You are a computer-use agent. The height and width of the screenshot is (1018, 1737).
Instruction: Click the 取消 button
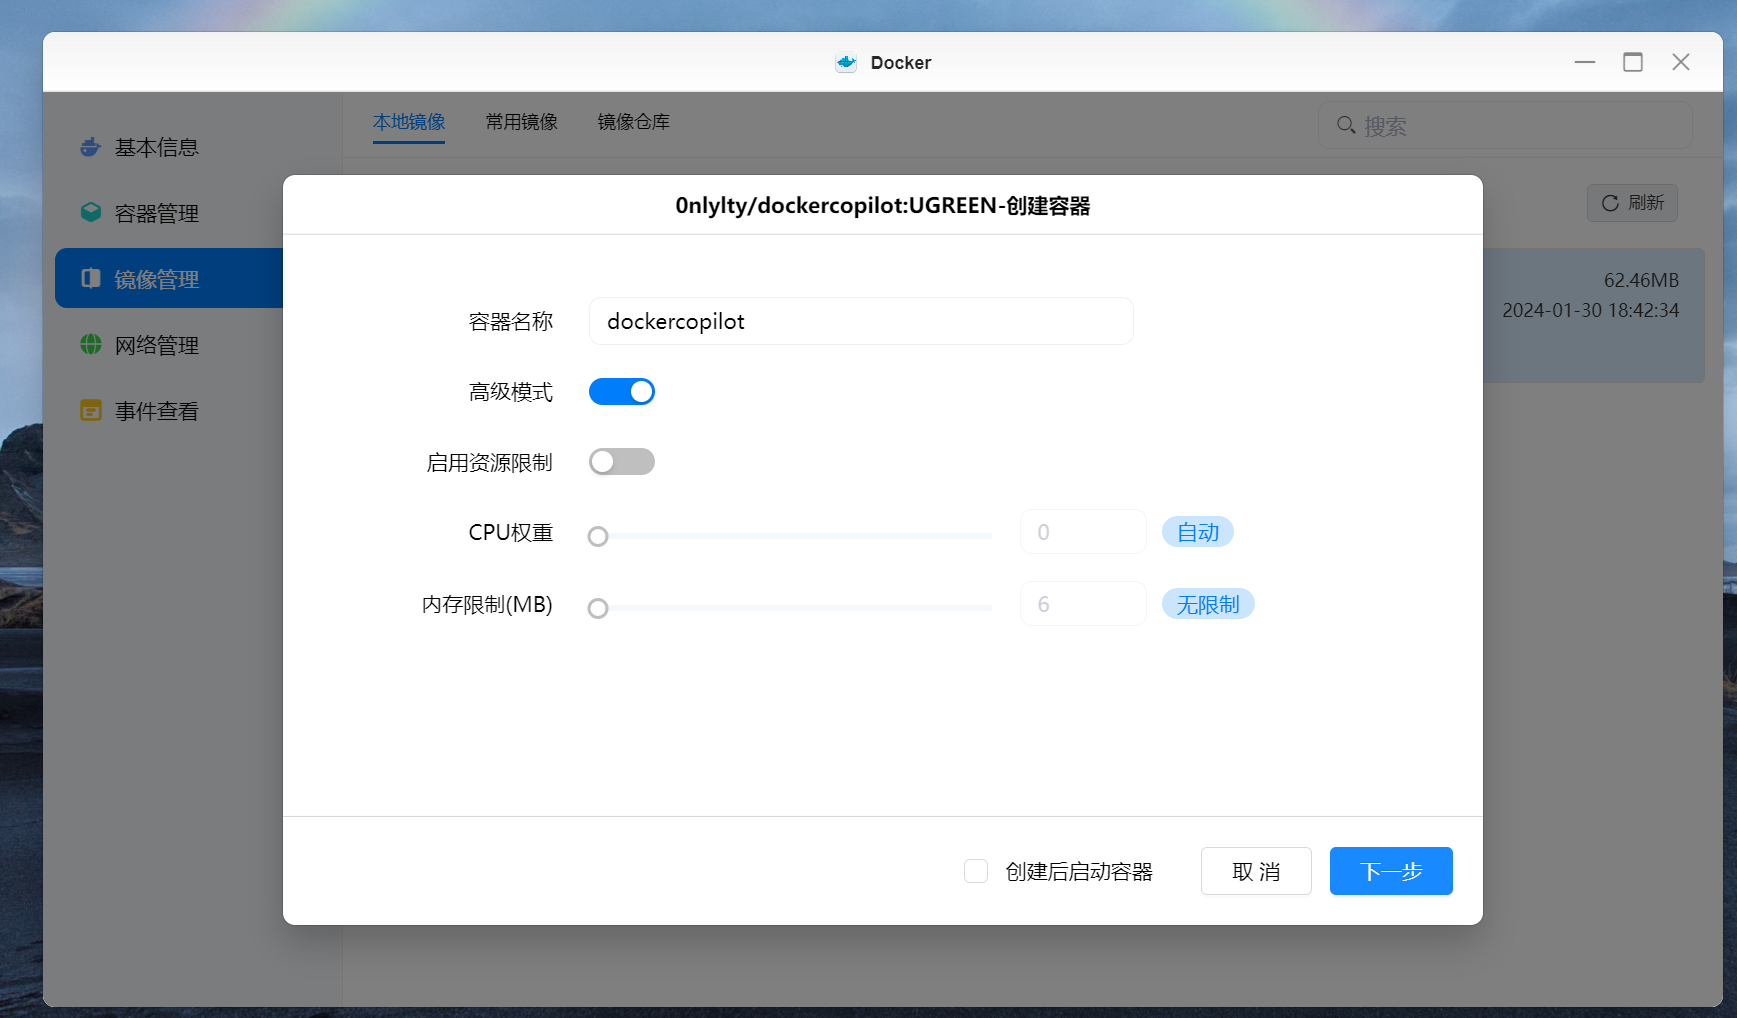1256,871
